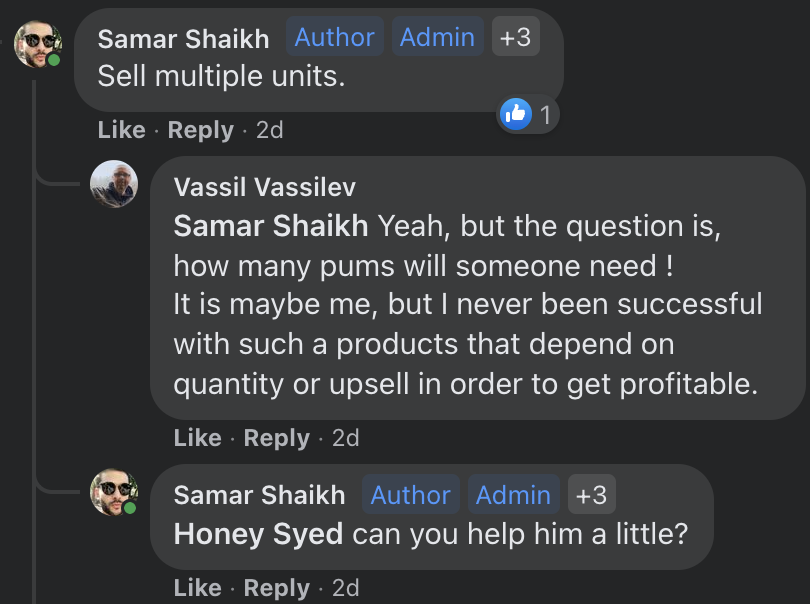Click the Samar Shaikh mention inside Vassil's comment
This screenshot has height=604, width=810.
[x=271, y=226]
